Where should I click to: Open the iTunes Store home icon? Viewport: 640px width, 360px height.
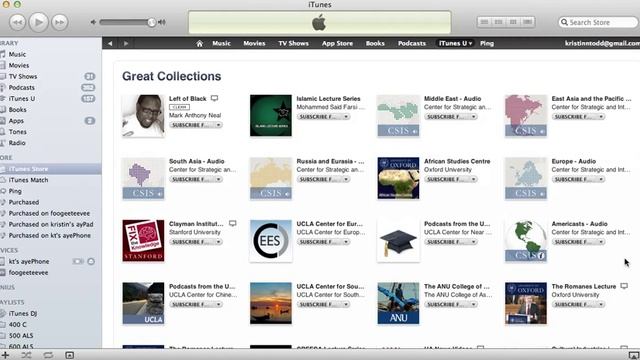coord(199,43)
